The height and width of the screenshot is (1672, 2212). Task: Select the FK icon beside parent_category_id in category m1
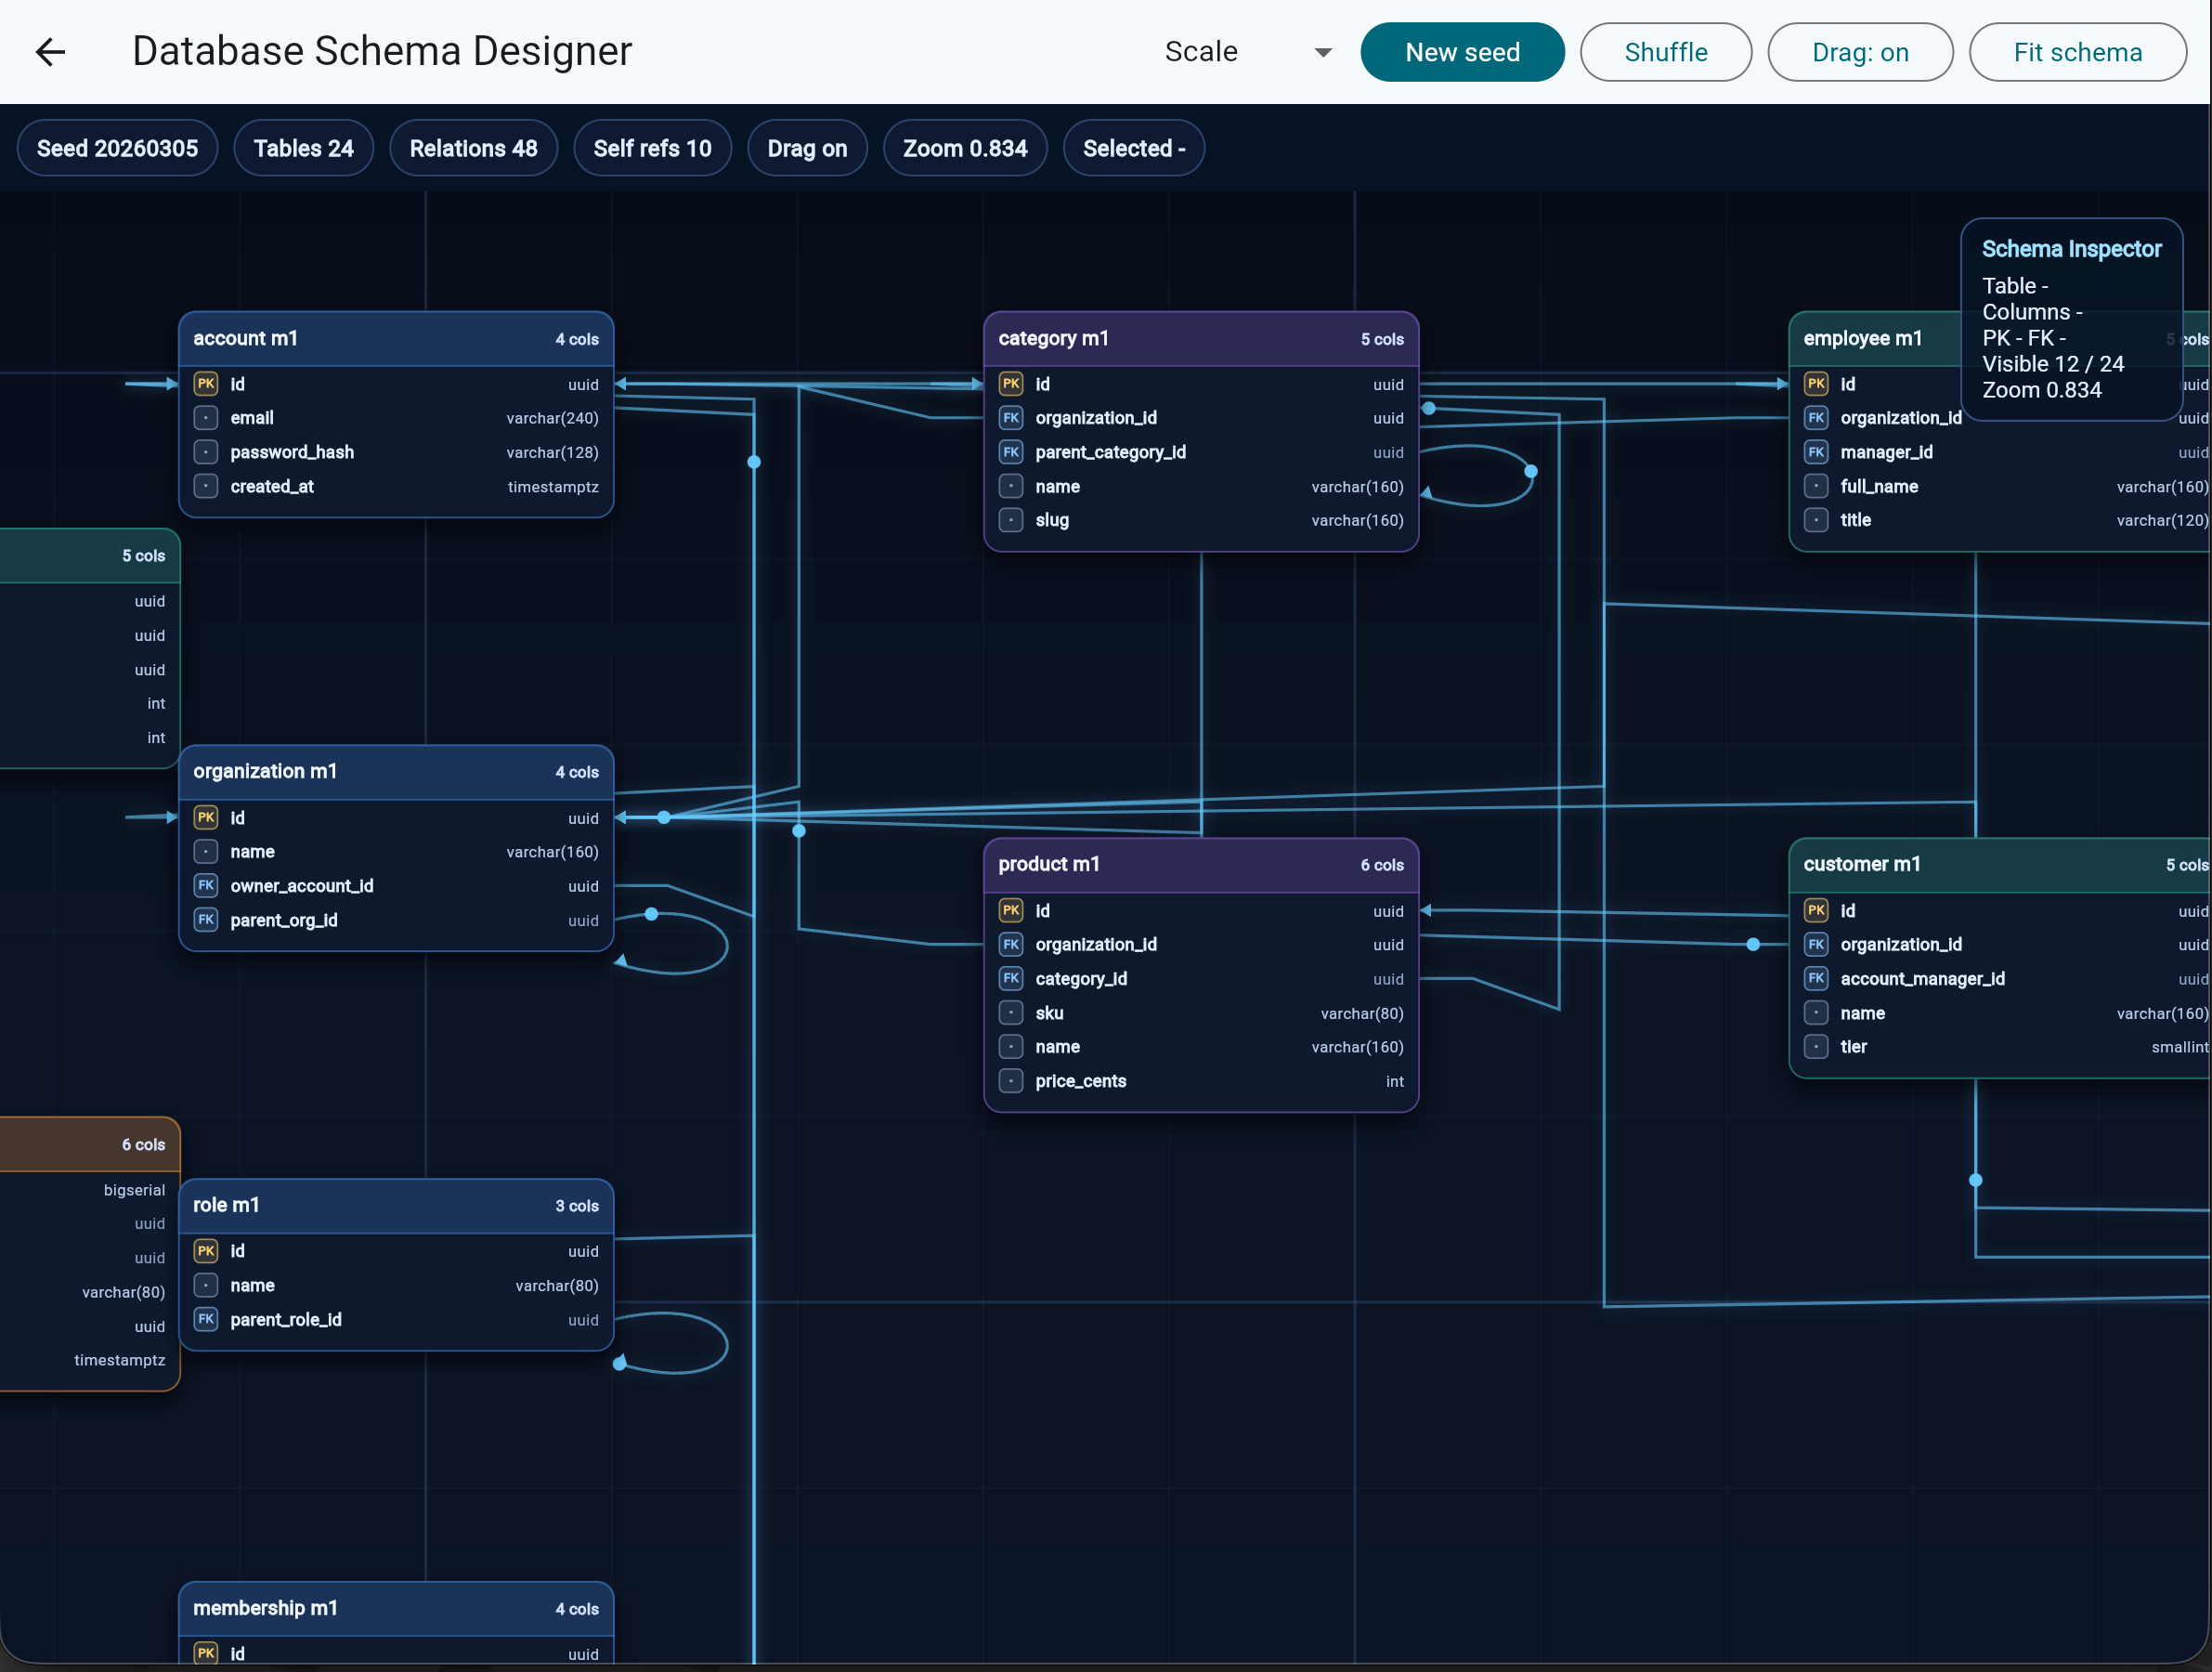click(1011, 452)
